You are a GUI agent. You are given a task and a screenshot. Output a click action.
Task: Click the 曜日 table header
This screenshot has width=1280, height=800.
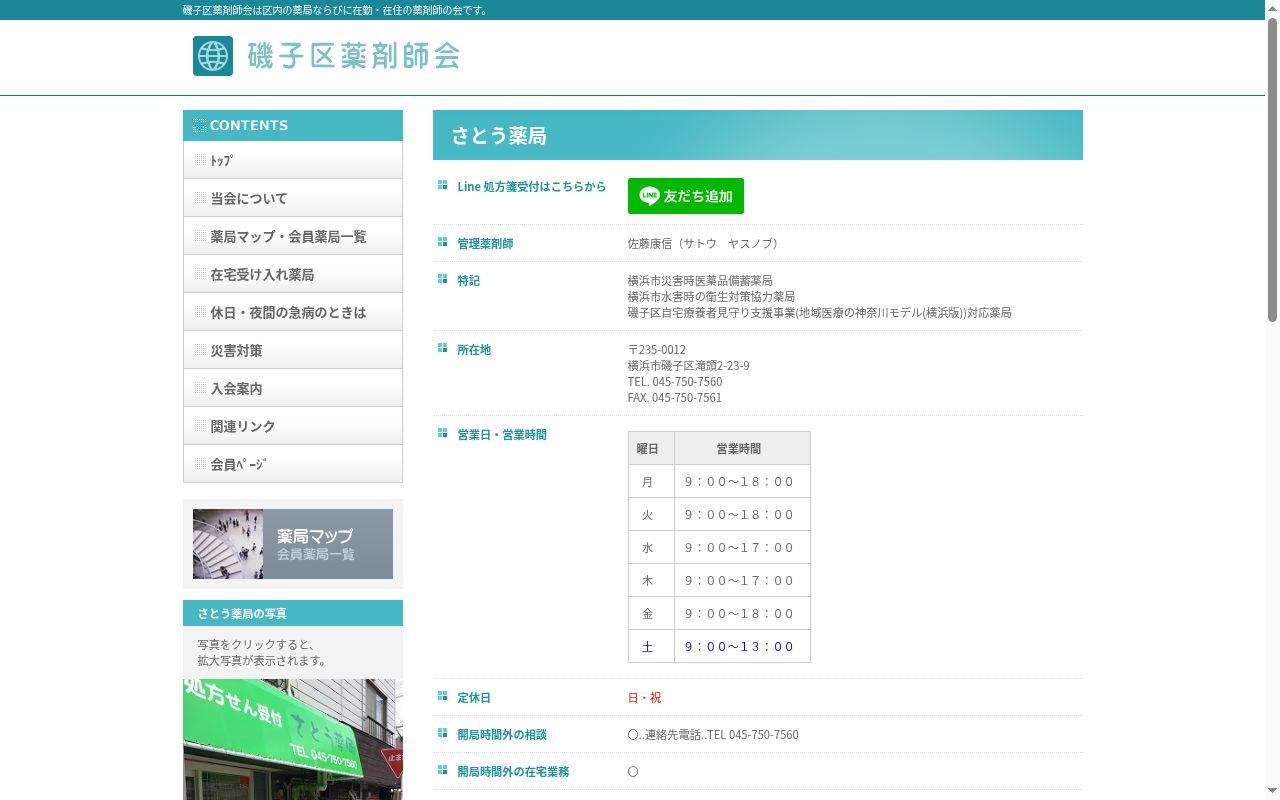[651, 449]
